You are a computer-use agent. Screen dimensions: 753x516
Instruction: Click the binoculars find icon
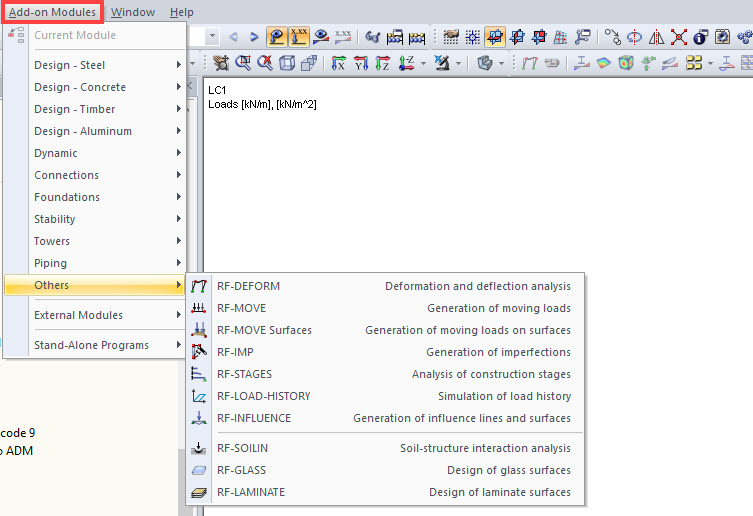click(x=372, y=37)
